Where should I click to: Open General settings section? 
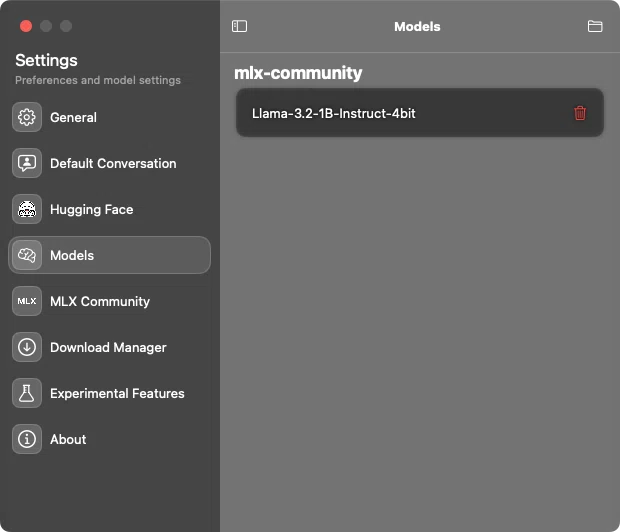click(109, 117)
